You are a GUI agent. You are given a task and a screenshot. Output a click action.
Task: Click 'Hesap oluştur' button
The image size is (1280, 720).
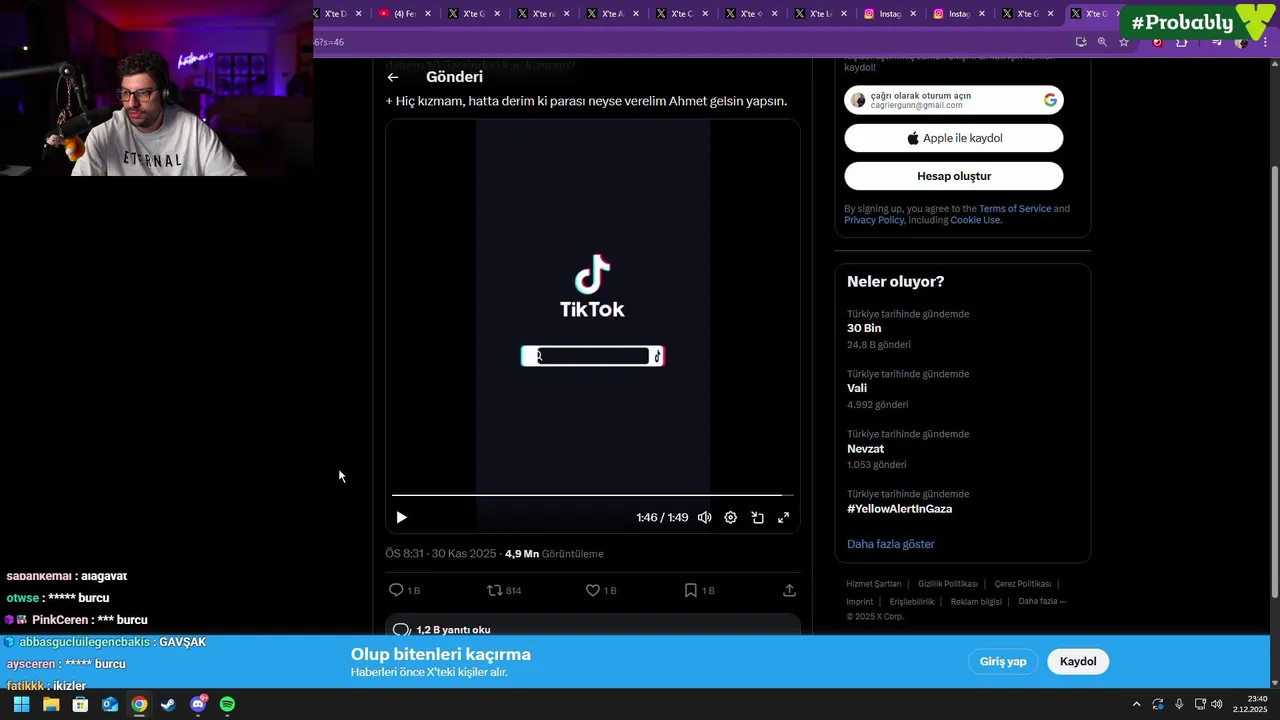[x=954, y=176]
